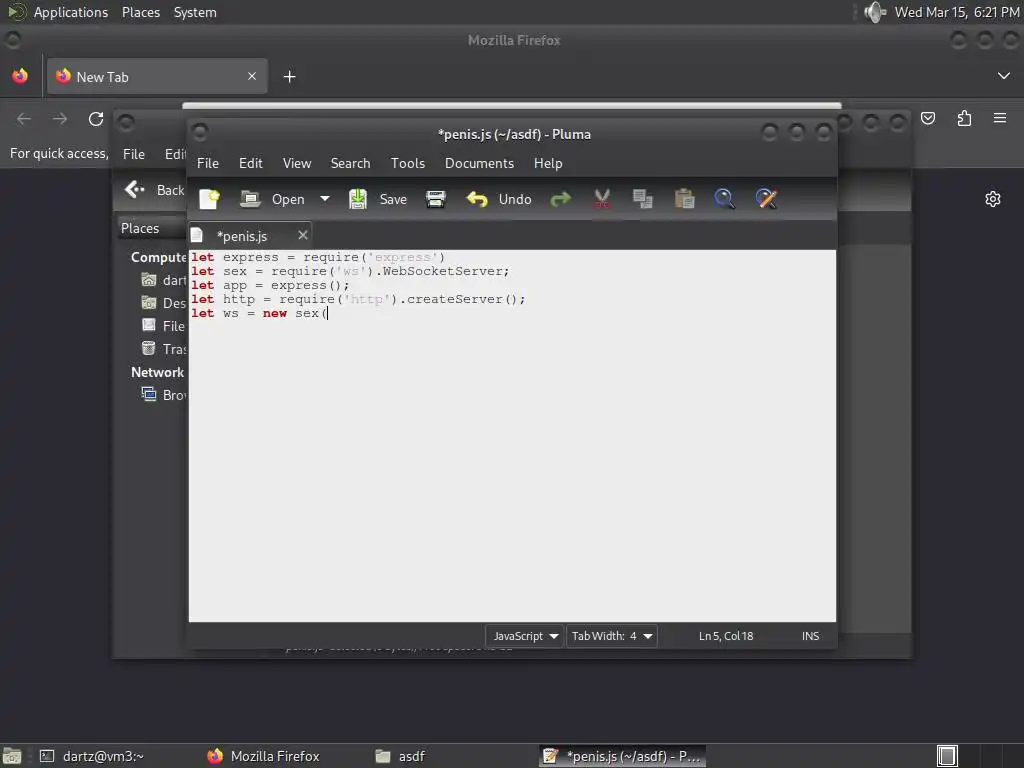Switch to dartz@vm3 terminal in taskbar
The image size is (1024, 768).
click(x=92, y=756)
